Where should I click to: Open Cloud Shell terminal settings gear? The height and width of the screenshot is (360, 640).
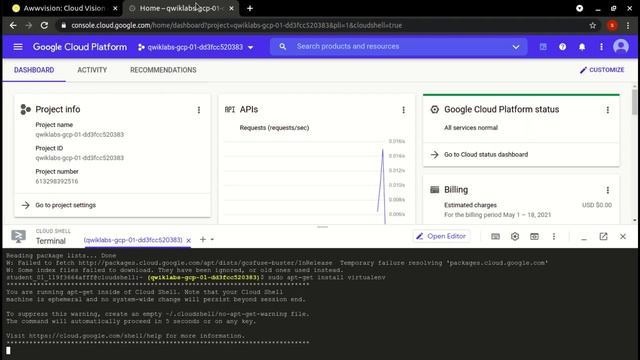click(x=515, y=236)
